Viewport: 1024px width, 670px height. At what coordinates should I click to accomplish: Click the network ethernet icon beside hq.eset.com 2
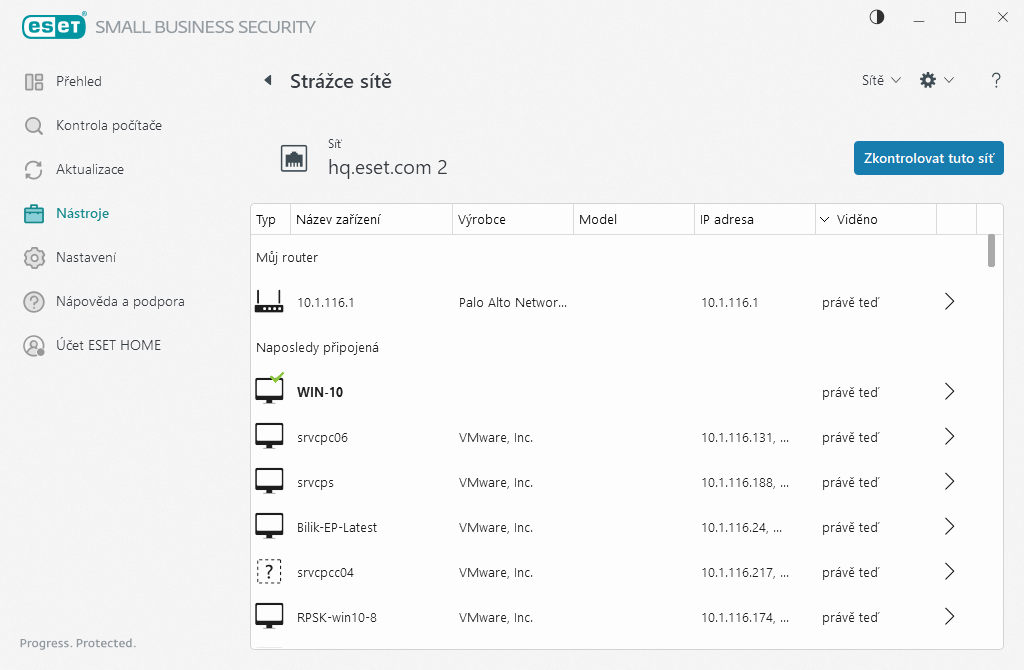coord(294,158)
